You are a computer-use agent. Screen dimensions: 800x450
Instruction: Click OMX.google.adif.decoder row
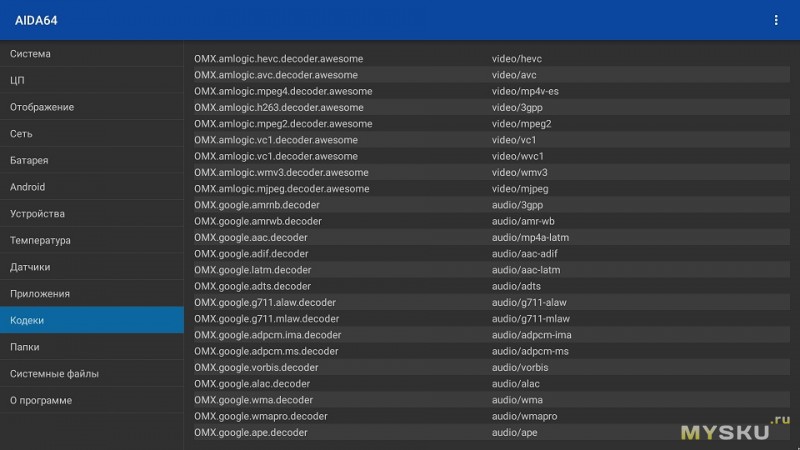[491, 254]
